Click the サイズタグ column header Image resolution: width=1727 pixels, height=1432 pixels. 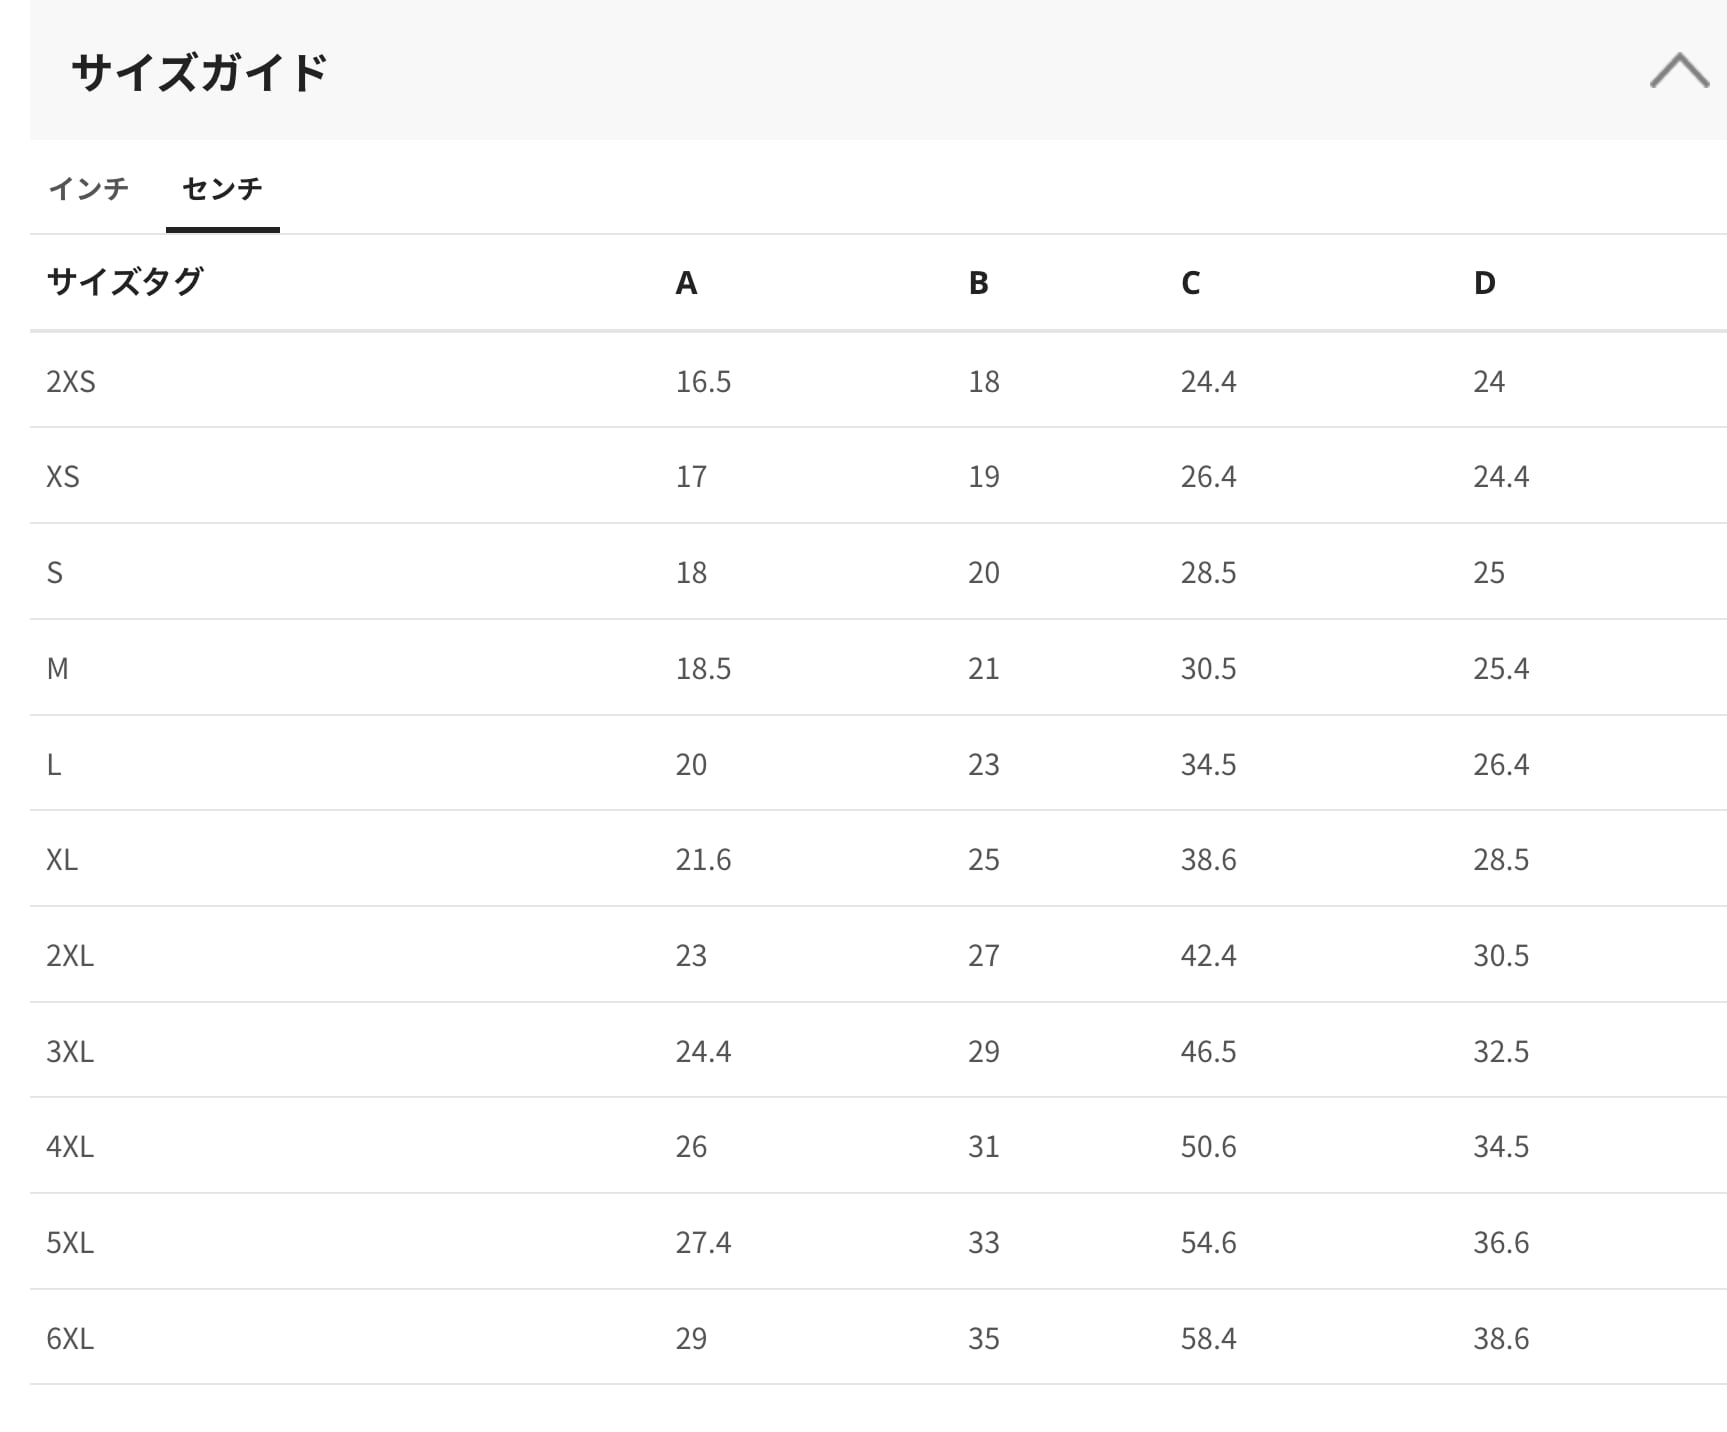click(x=125, y=282)
